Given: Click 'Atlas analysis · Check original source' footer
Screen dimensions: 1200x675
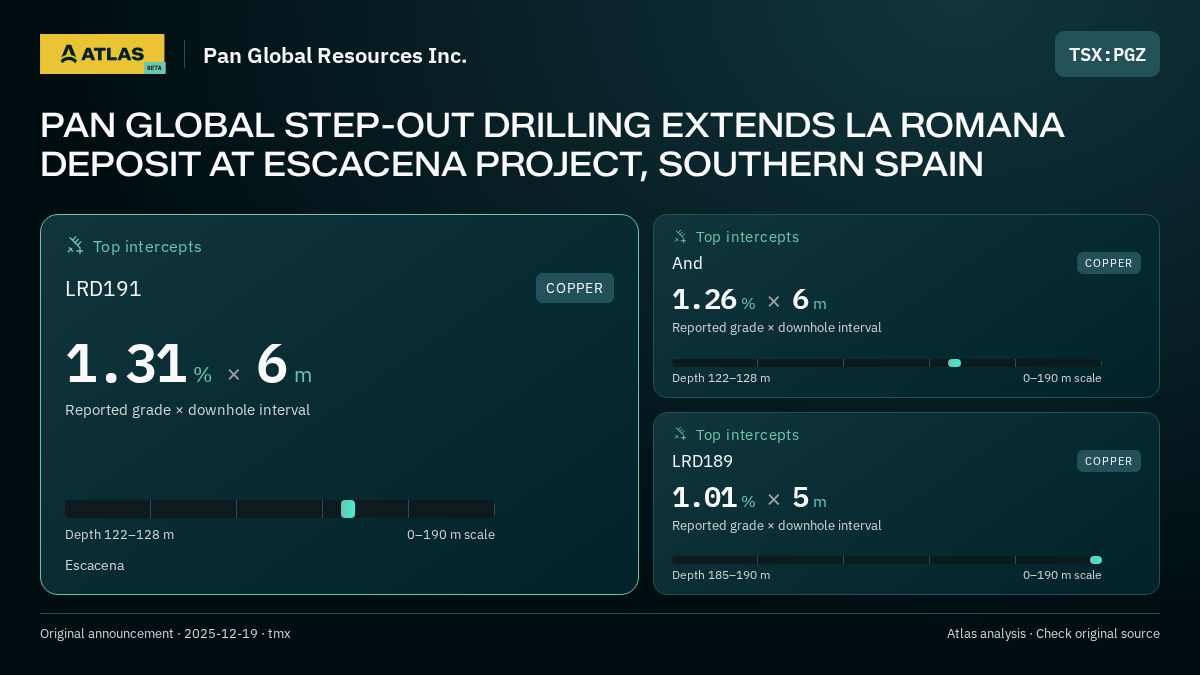Looking at the screenshot, I should click(1053, 633).
